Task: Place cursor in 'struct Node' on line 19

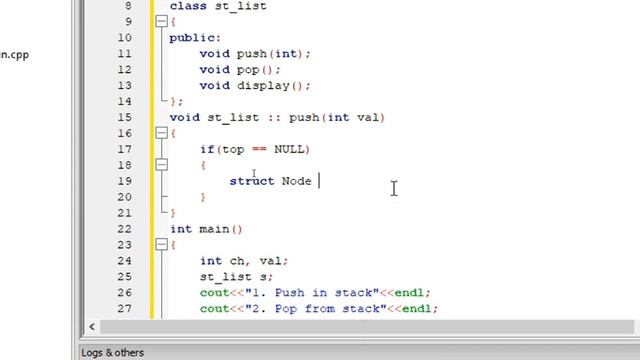Action: click(x=271, y=181)
